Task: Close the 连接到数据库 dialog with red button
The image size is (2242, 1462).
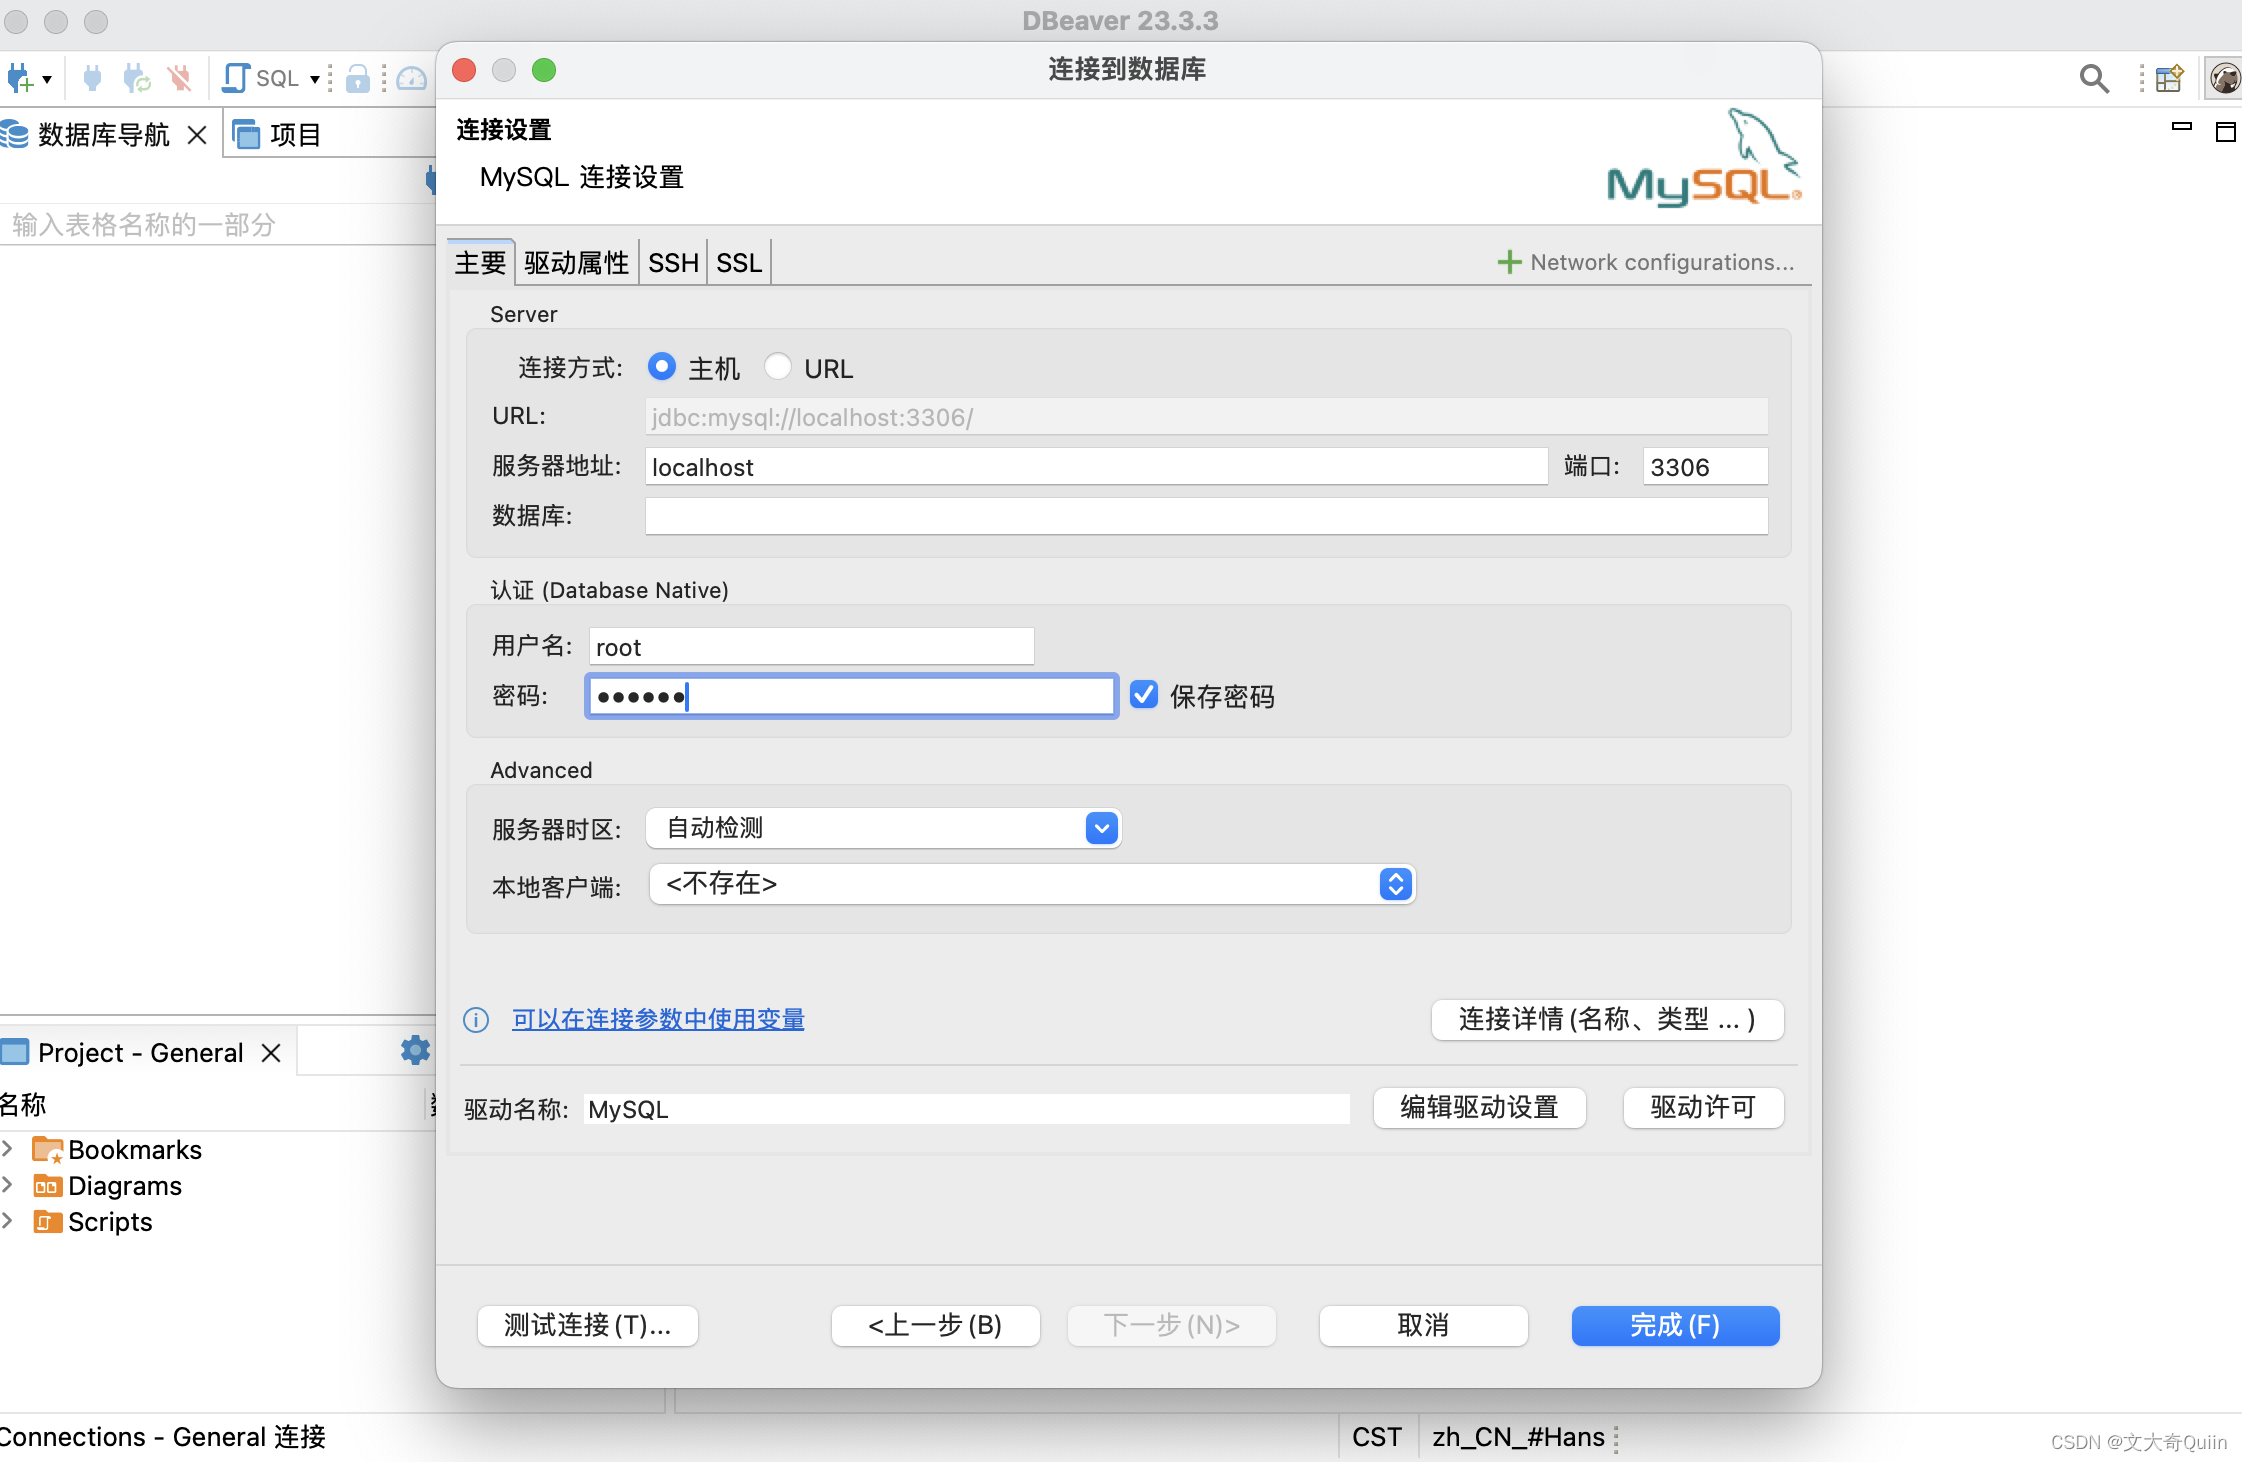Action: point(464,70)
